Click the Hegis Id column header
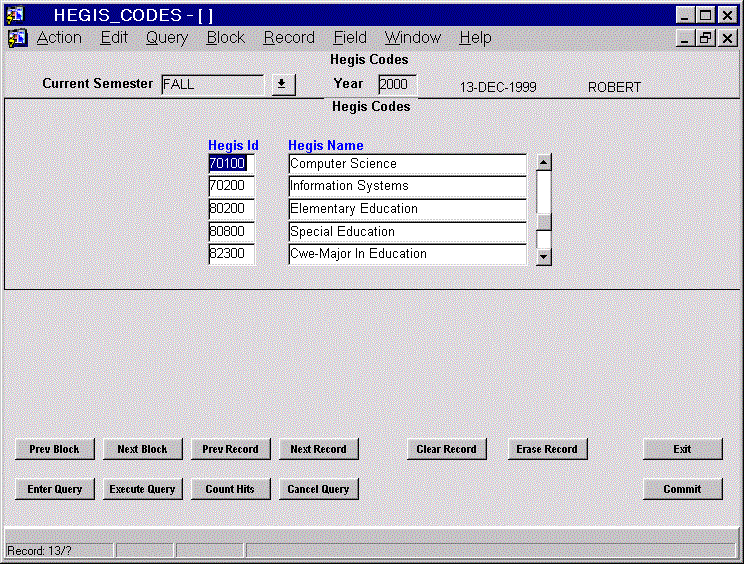 pyautogui.click(x=233, y=145)
